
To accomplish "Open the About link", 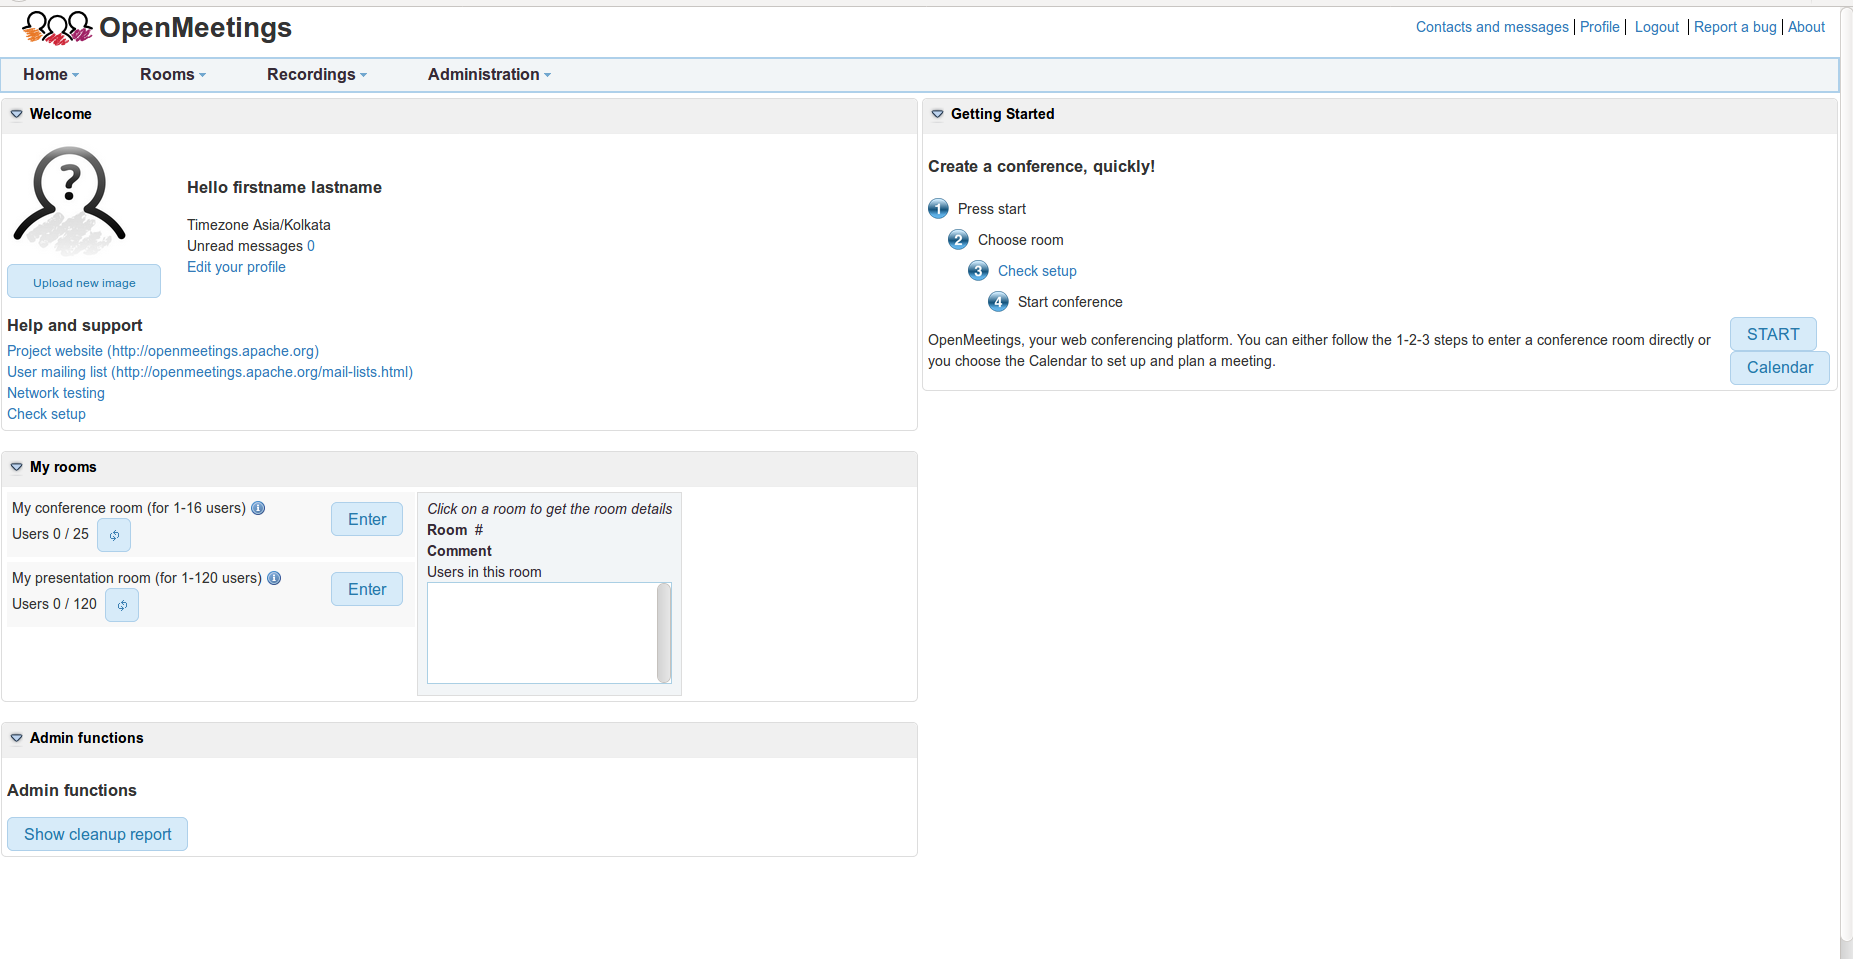I will 1806,27.
